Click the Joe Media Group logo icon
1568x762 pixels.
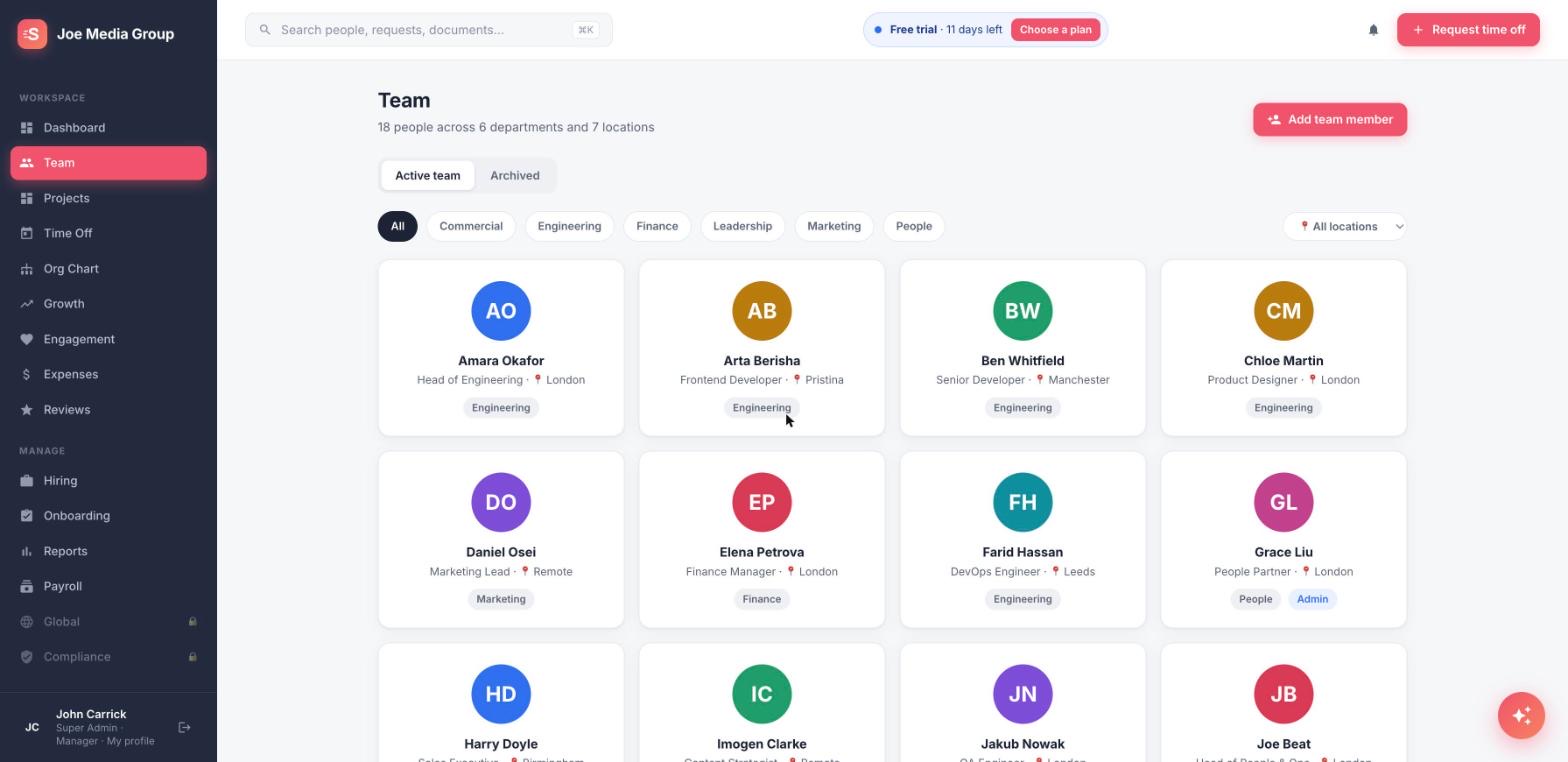click(32, 34)
